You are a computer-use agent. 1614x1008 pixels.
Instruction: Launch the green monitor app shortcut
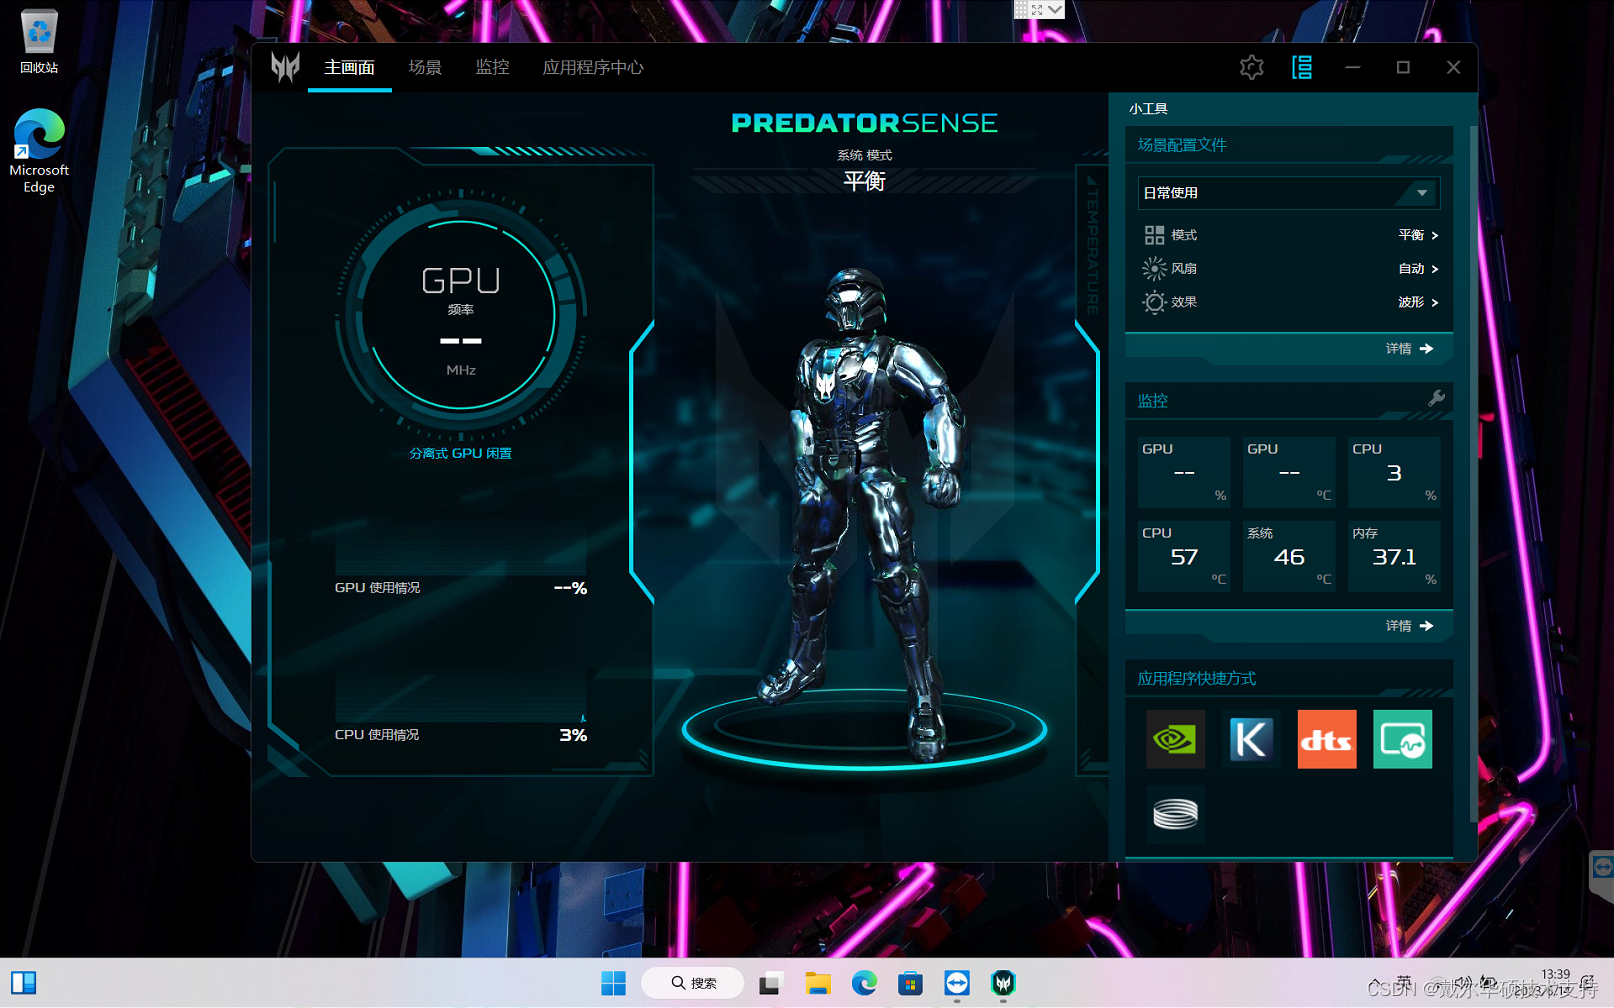pyautogui.click(x=1403, y=739)
